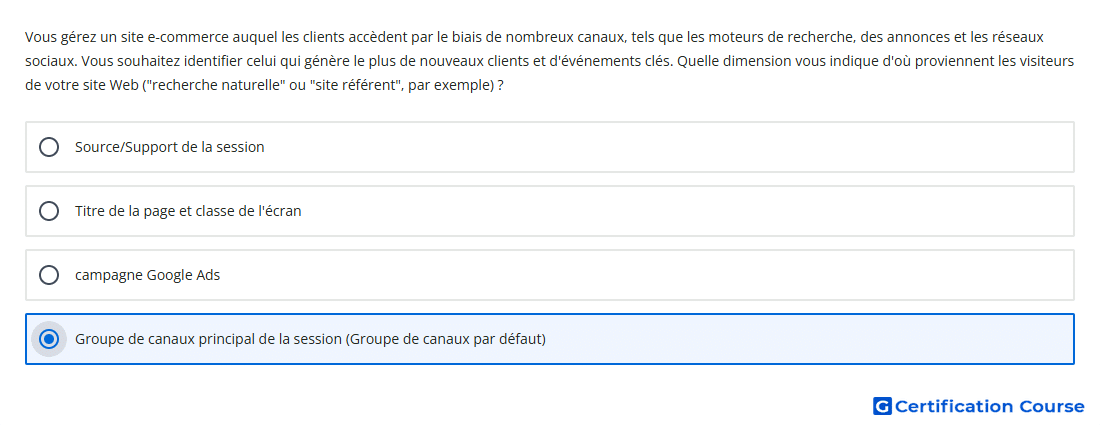1100x425 pixels.
Task: Click the "Source/Support de la session" label text
Action: (170, 147)
